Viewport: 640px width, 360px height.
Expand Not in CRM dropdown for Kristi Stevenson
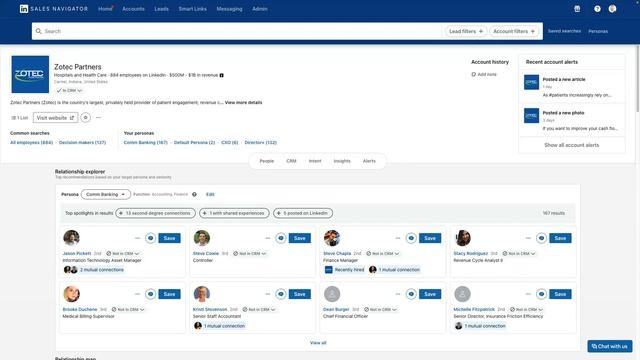[259, 309]
